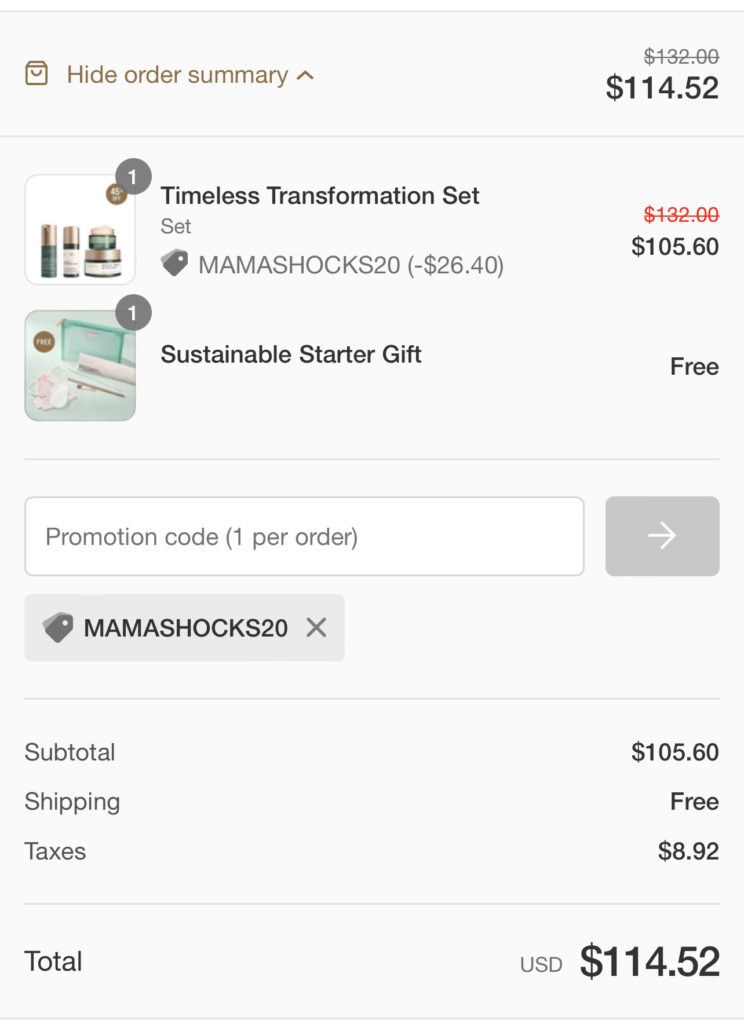Click the MAMASHOCKS20 (-$26.40) discount text
Viewport: 744px width, 1024px height.
tap(351, 265)
